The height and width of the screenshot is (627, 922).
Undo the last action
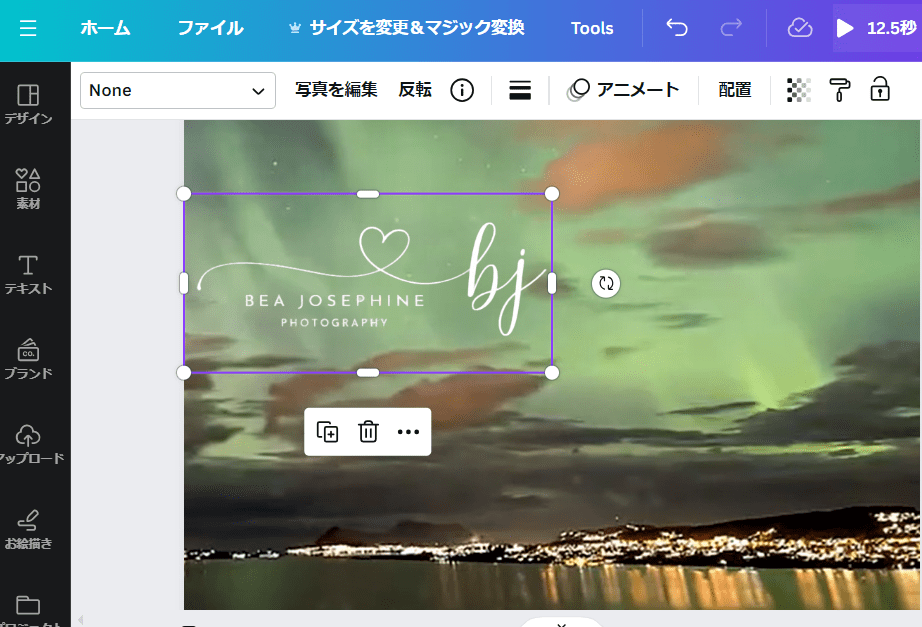(677, 28)
